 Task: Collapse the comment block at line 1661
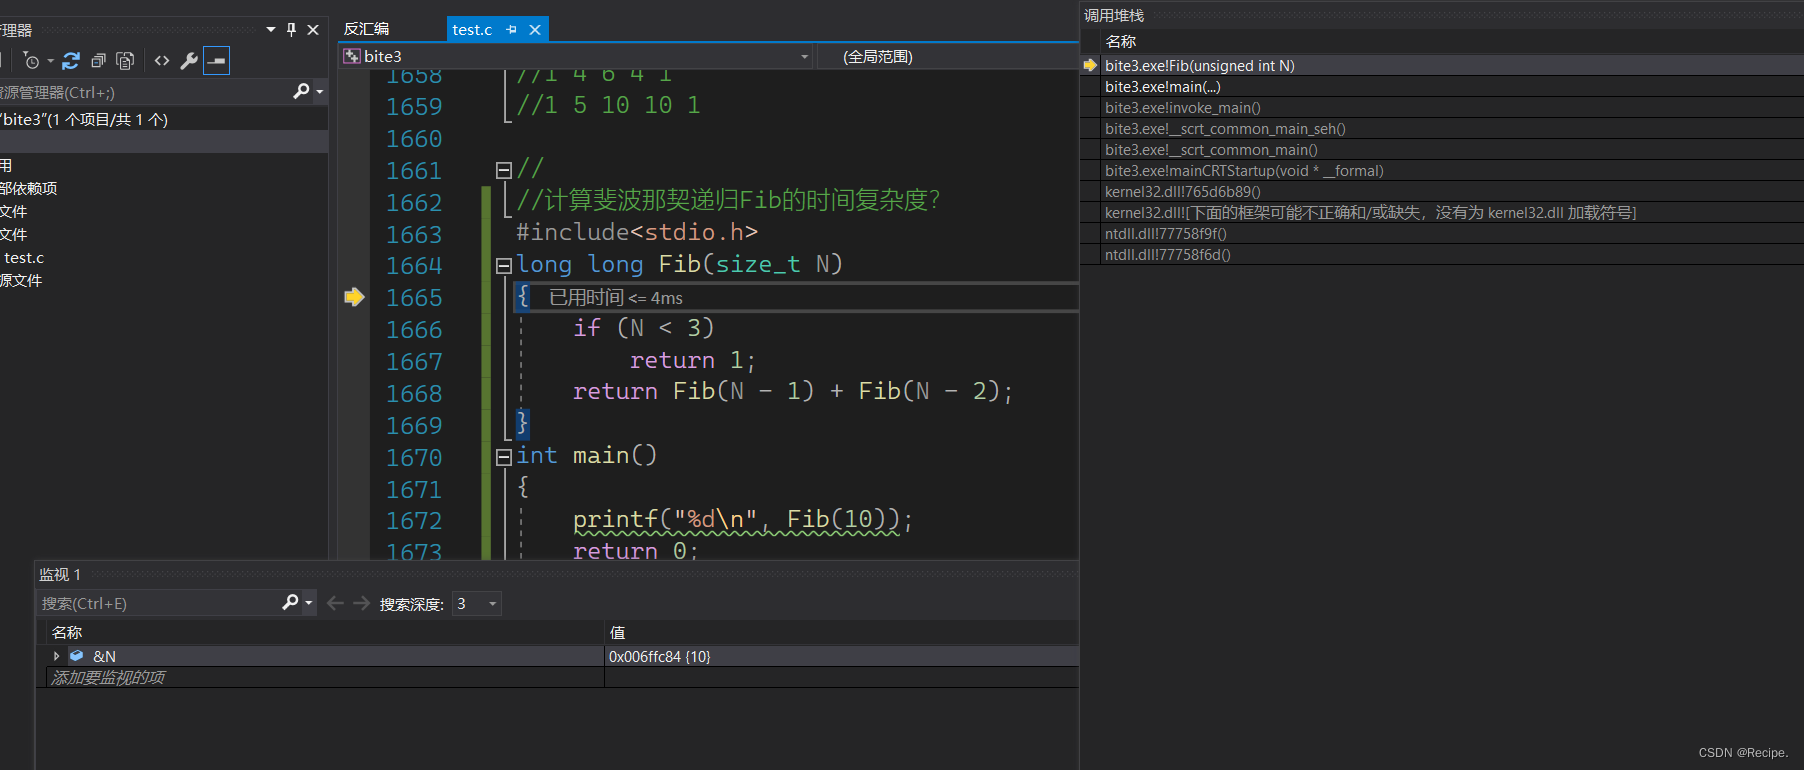pos(504,170)
